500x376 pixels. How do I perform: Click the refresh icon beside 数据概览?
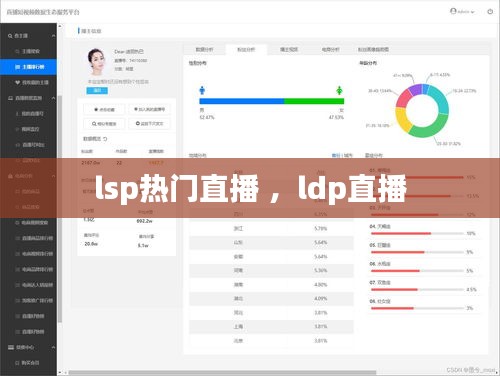click(x=105, y=139)
